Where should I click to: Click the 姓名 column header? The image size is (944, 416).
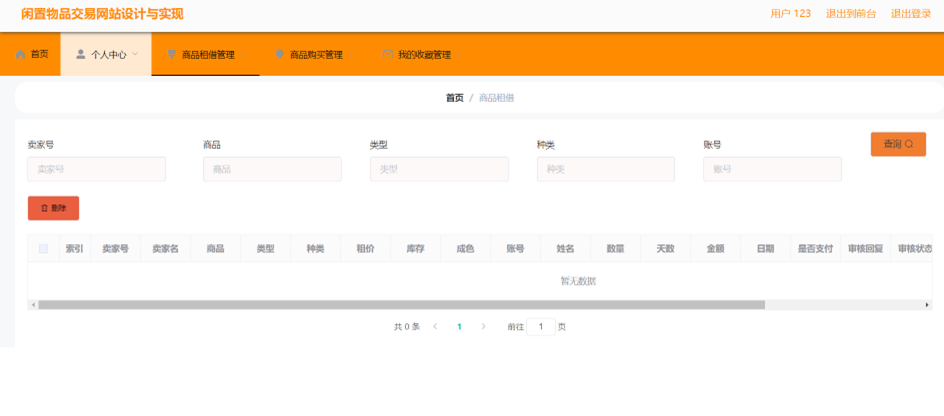(565, 249)
